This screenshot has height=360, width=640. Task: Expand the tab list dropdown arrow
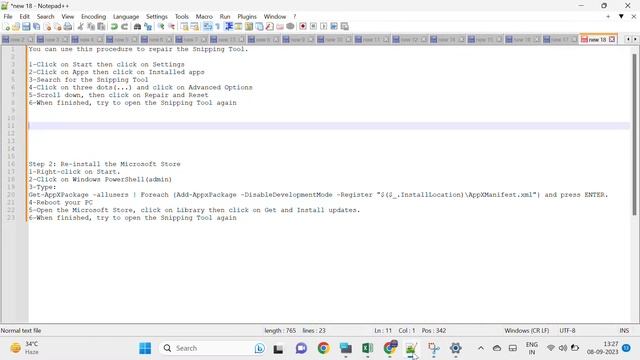pyautogui.click(x=621, y=16)
